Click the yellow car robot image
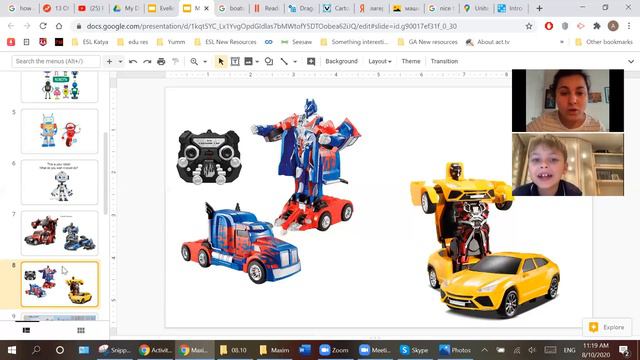Screen dimensions: 640x360 486,239
